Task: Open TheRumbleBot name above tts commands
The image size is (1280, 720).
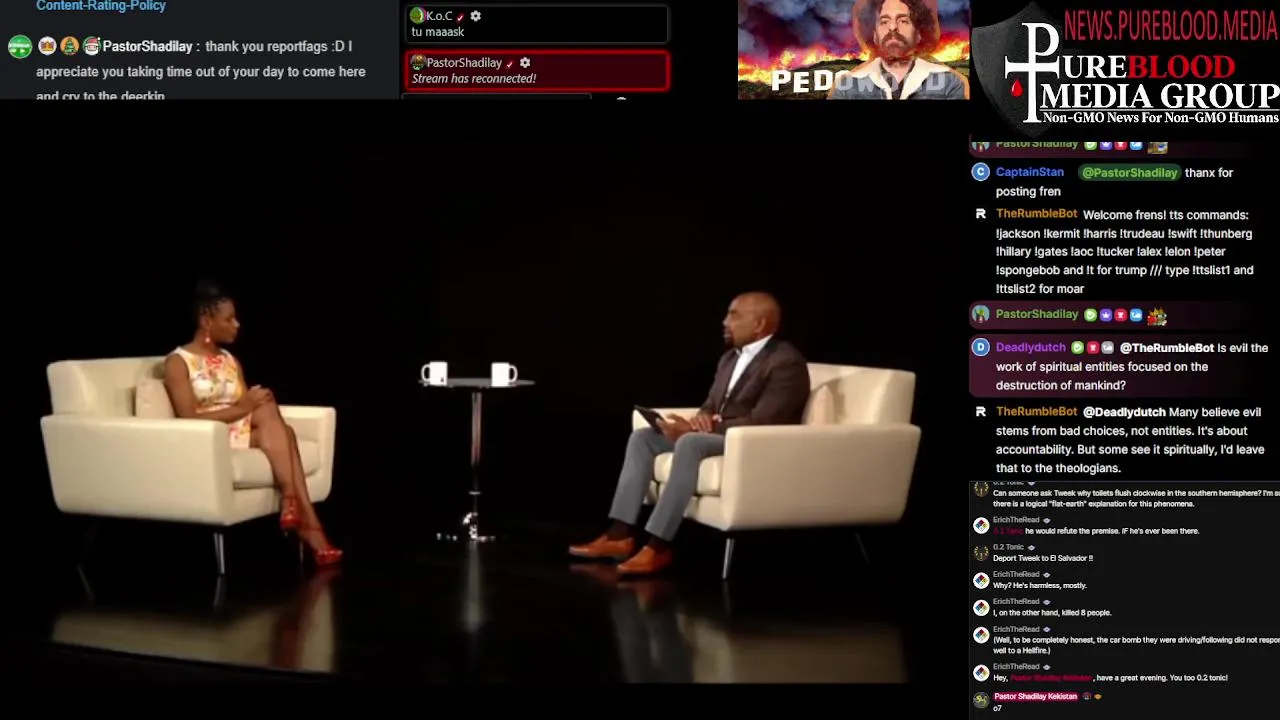Action: 1036,214
